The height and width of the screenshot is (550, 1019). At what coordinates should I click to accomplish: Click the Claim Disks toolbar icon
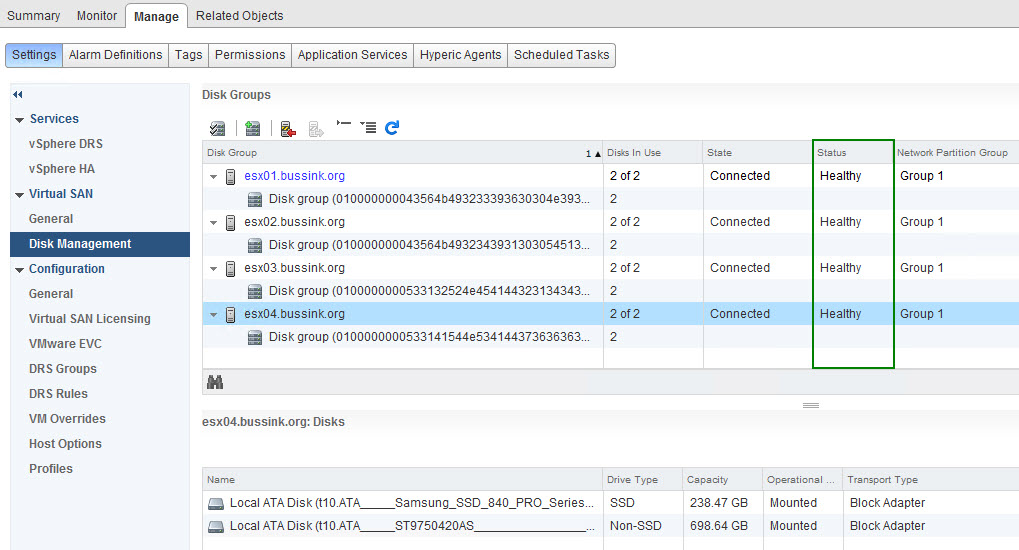[217, 128]
